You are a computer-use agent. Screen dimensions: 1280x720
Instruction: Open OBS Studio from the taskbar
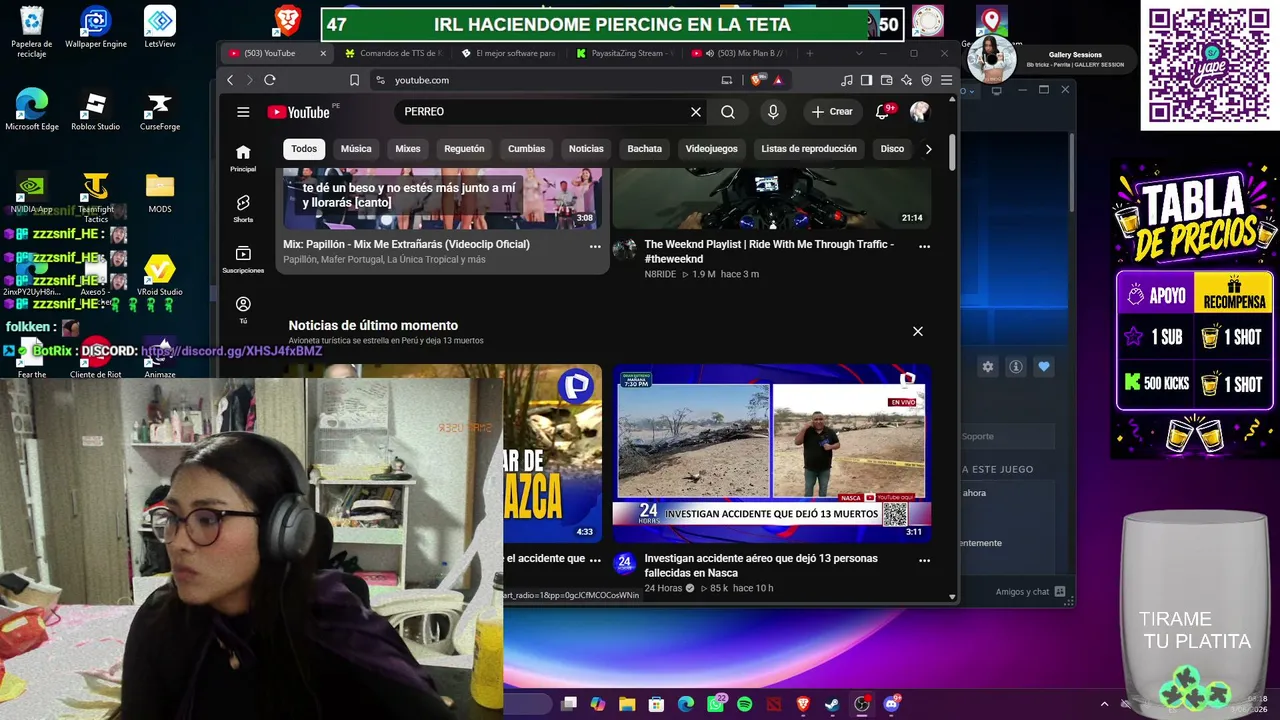coord(862,704)
